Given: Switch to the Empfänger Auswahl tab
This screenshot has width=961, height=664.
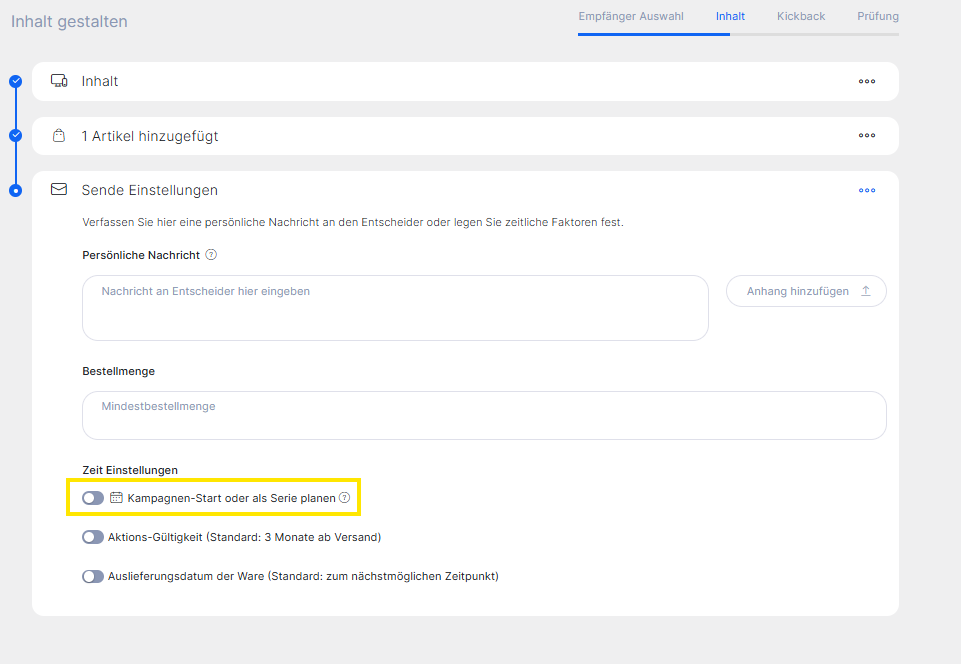Looking at the screenshot, I should (x=631, y=16).
